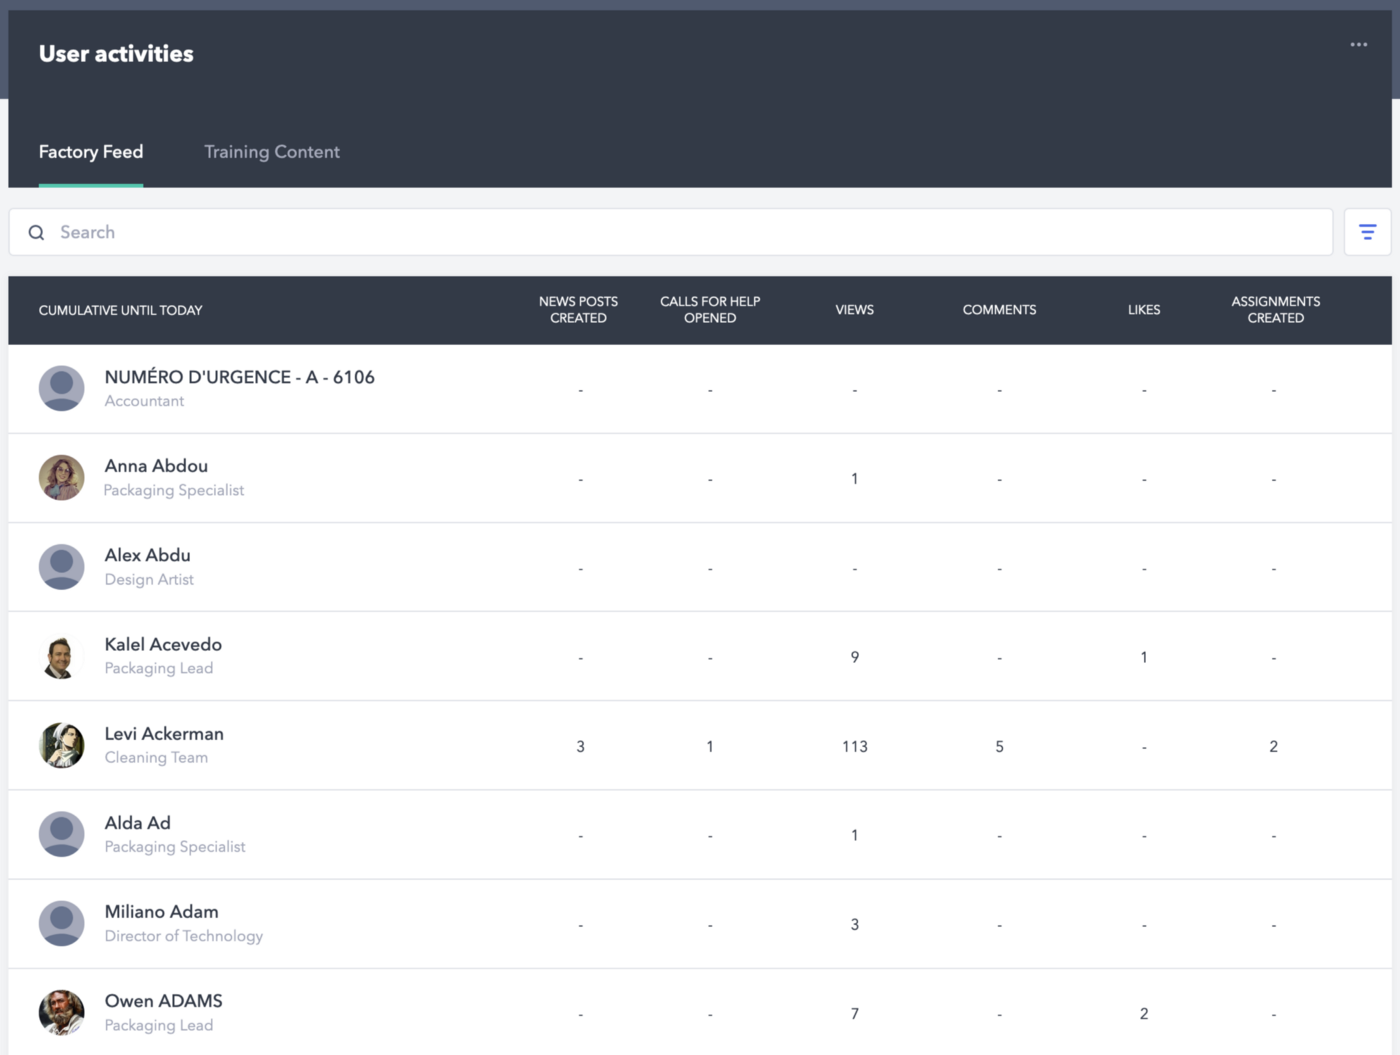Image resolution: width=1400 pixels, height=1055 pixels.
Task: Open Alex Abdu's user name
Action: click(148, 555)
